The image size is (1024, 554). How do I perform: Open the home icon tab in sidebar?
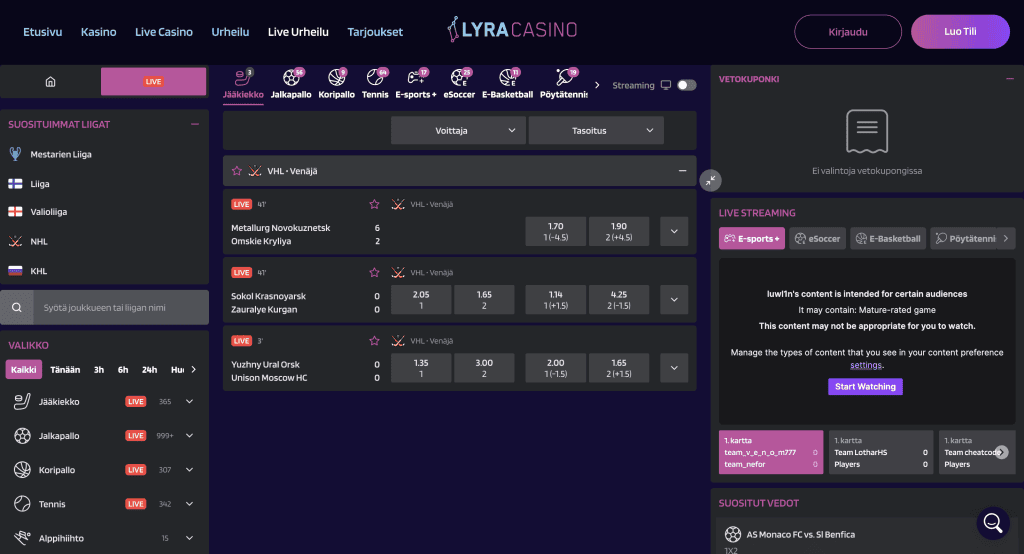point(50,82)
